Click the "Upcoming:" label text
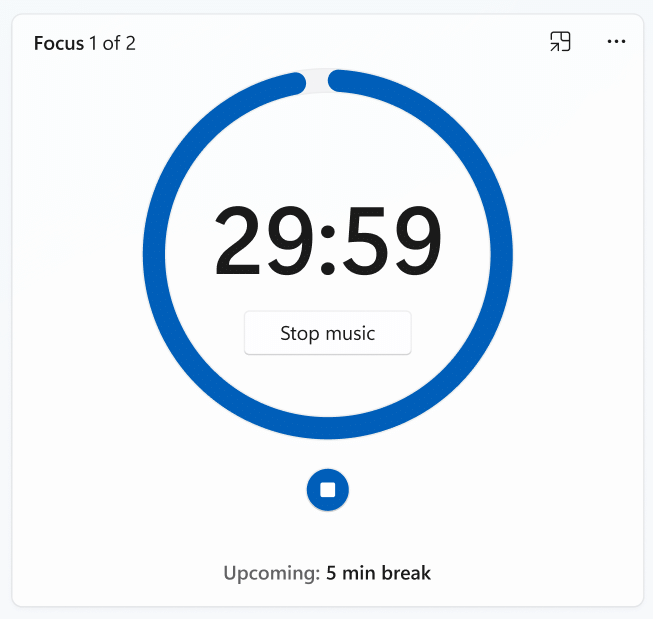This screenshot has height=619, width=653. (x=271, y=574)
